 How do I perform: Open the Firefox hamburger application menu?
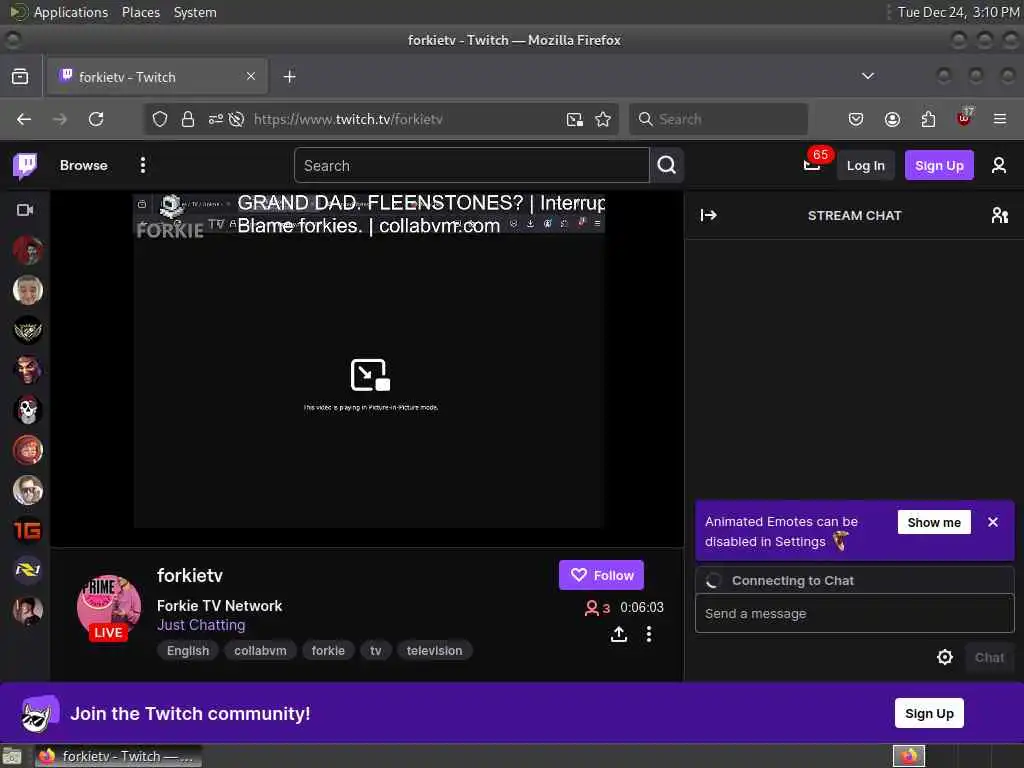[x=999, y=119]
